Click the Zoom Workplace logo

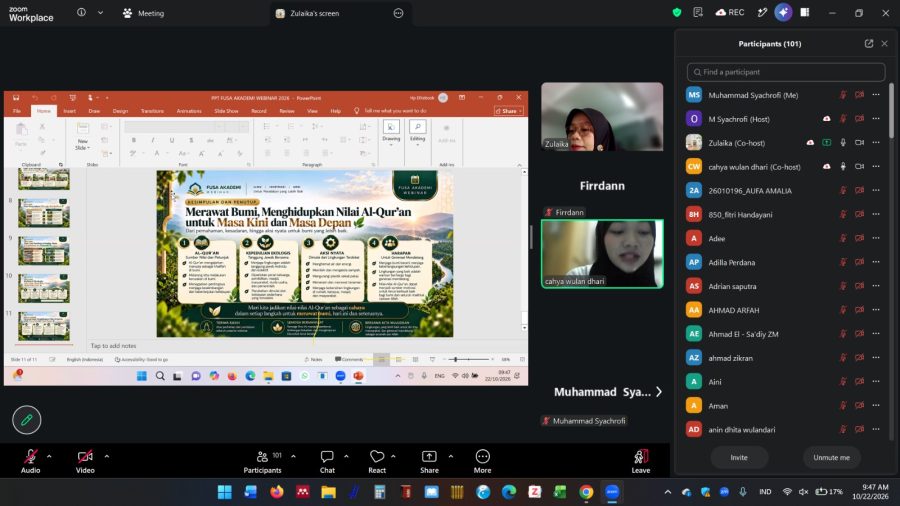(31, 14)
